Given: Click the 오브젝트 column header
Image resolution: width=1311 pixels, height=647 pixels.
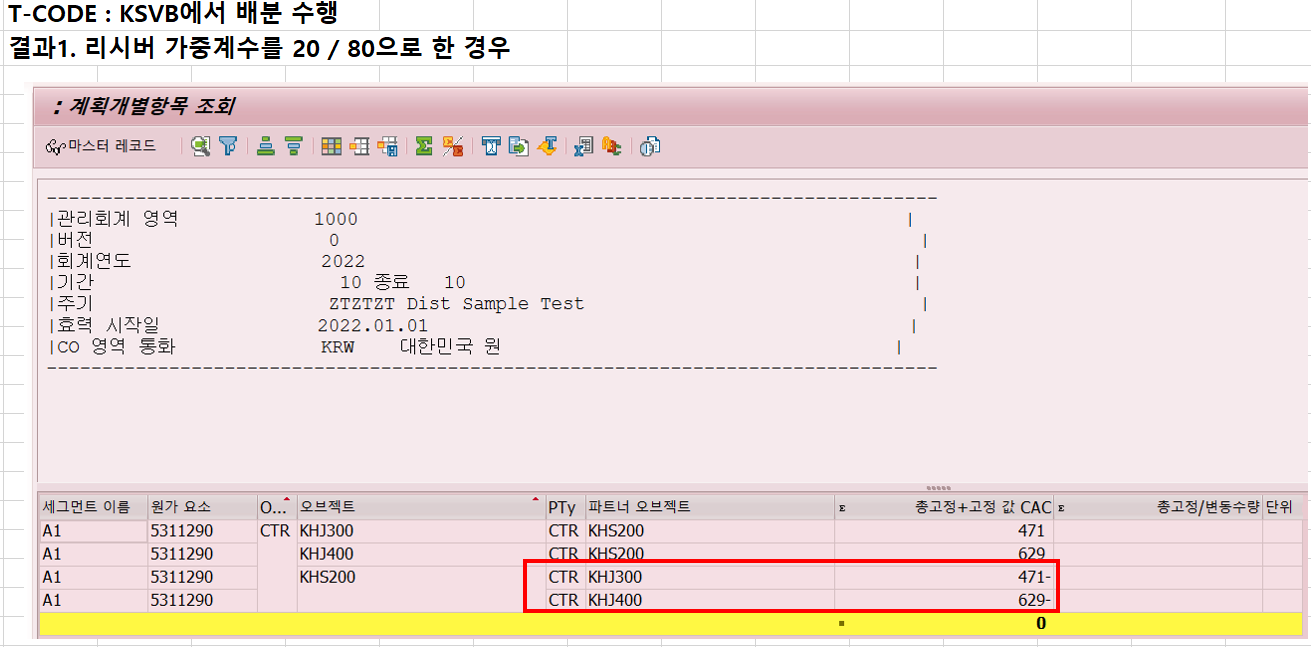Looking at the screenshot, I should (x=420, y=507).
